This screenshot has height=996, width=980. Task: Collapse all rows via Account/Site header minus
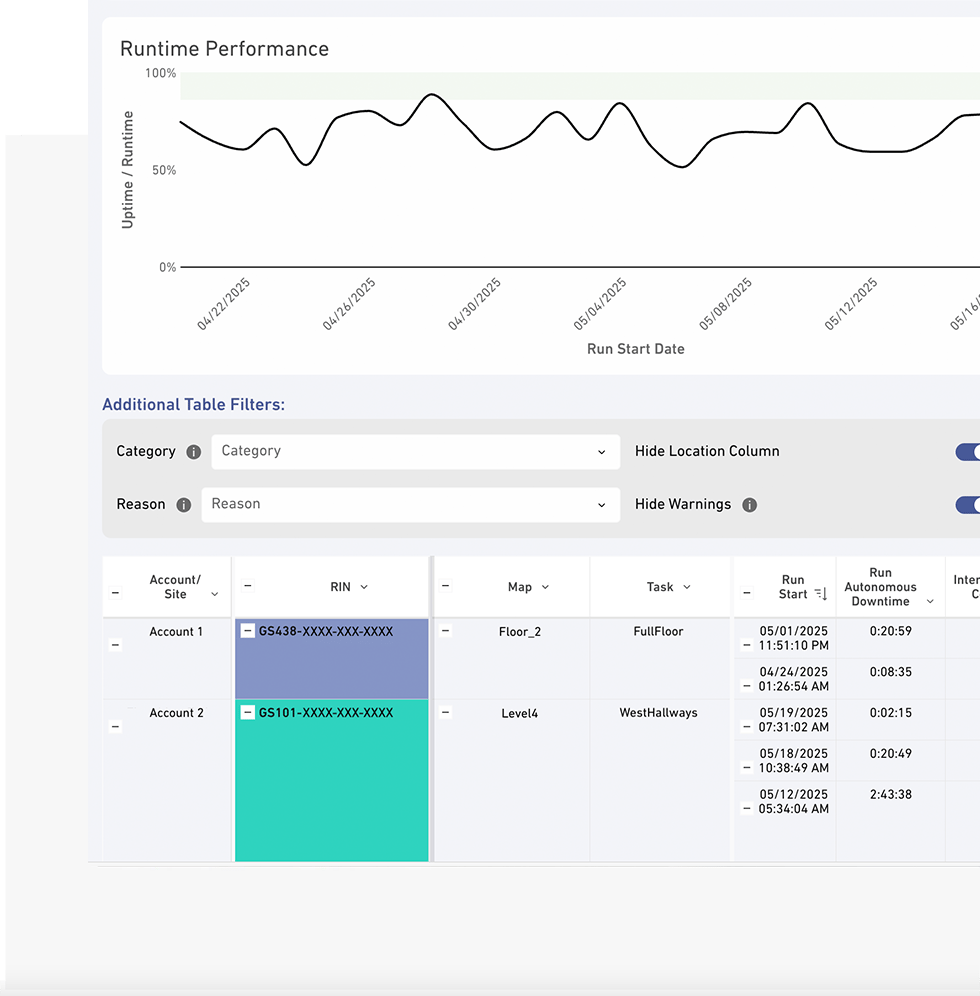point(115,593)
